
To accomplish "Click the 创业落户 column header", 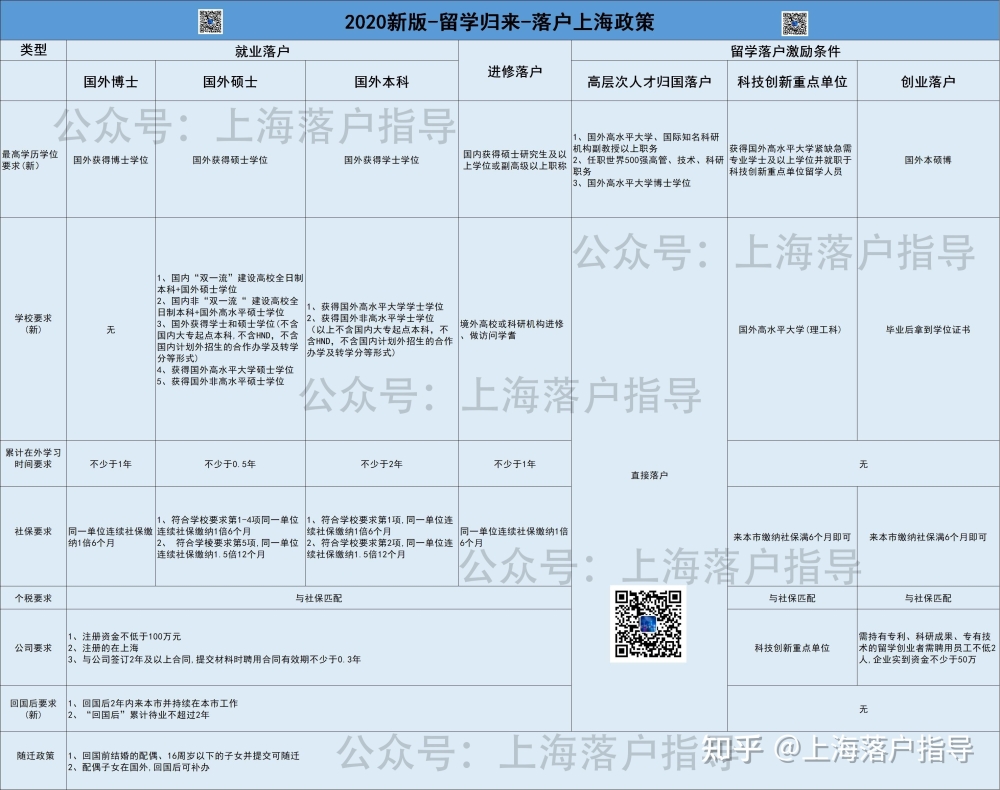I will pos(928,81).
